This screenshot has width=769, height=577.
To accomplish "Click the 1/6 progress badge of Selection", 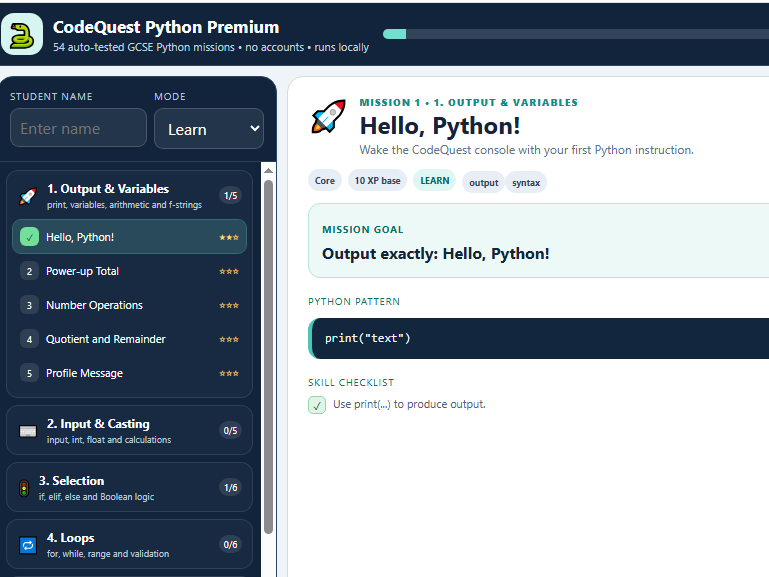I will [x=231, y=487].
